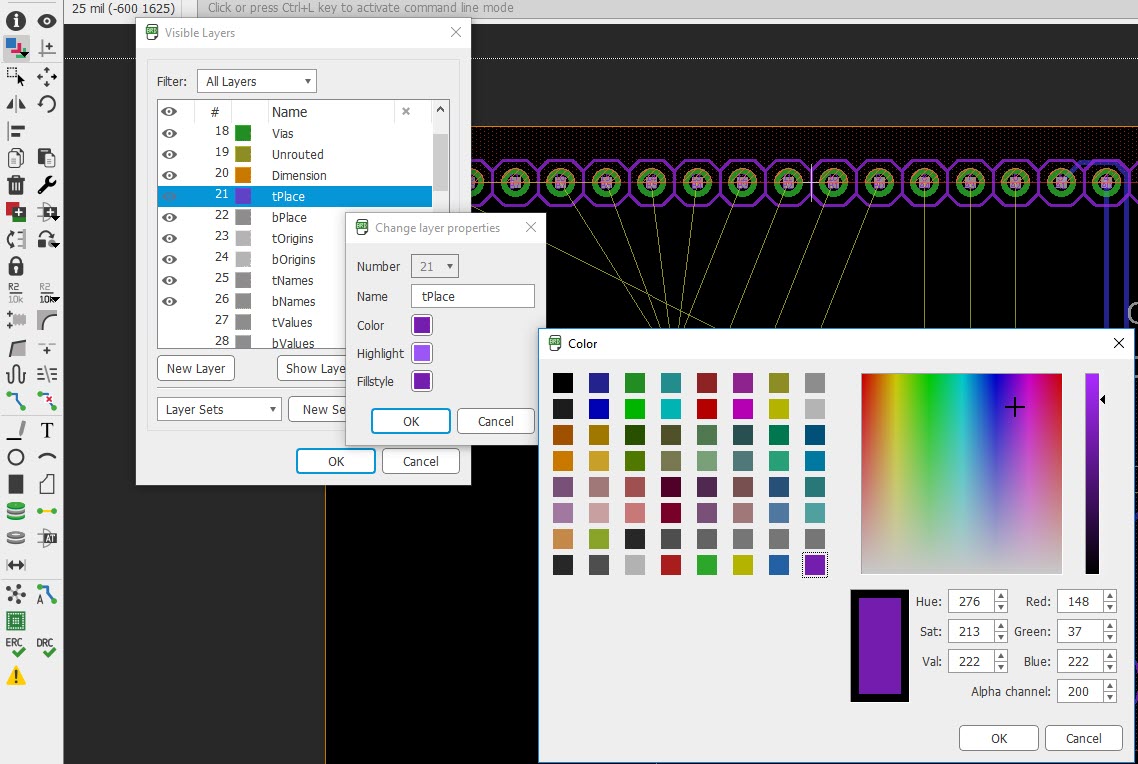Click OK in Change layer properties
The width and height of the screenshot is (1138, 764).
coord(411,422)
